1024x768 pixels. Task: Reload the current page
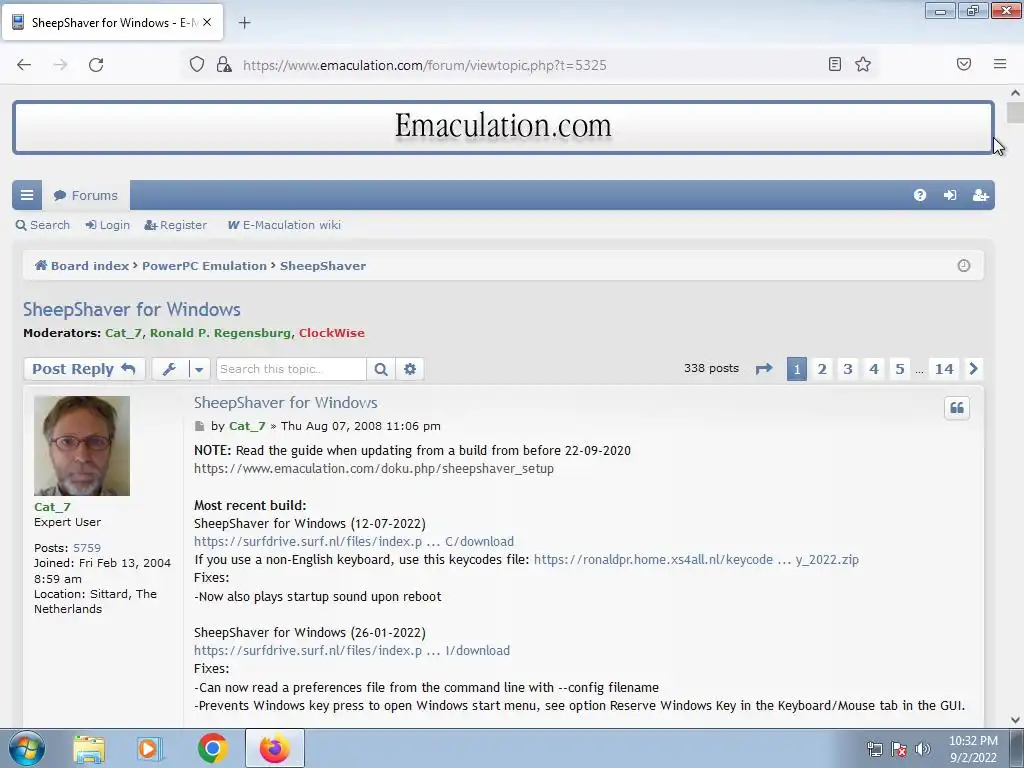pyautogui.click(x=96, y=65)
